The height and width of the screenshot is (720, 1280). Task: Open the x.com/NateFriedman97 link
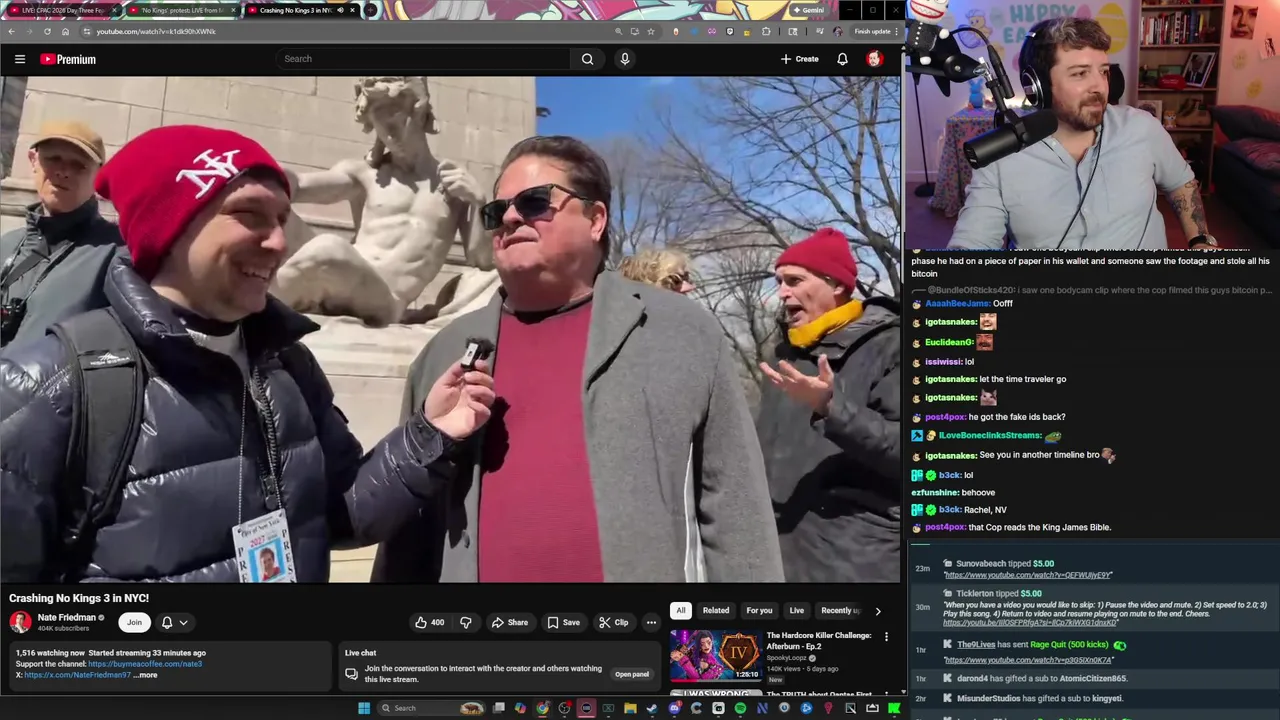(77, 675)
